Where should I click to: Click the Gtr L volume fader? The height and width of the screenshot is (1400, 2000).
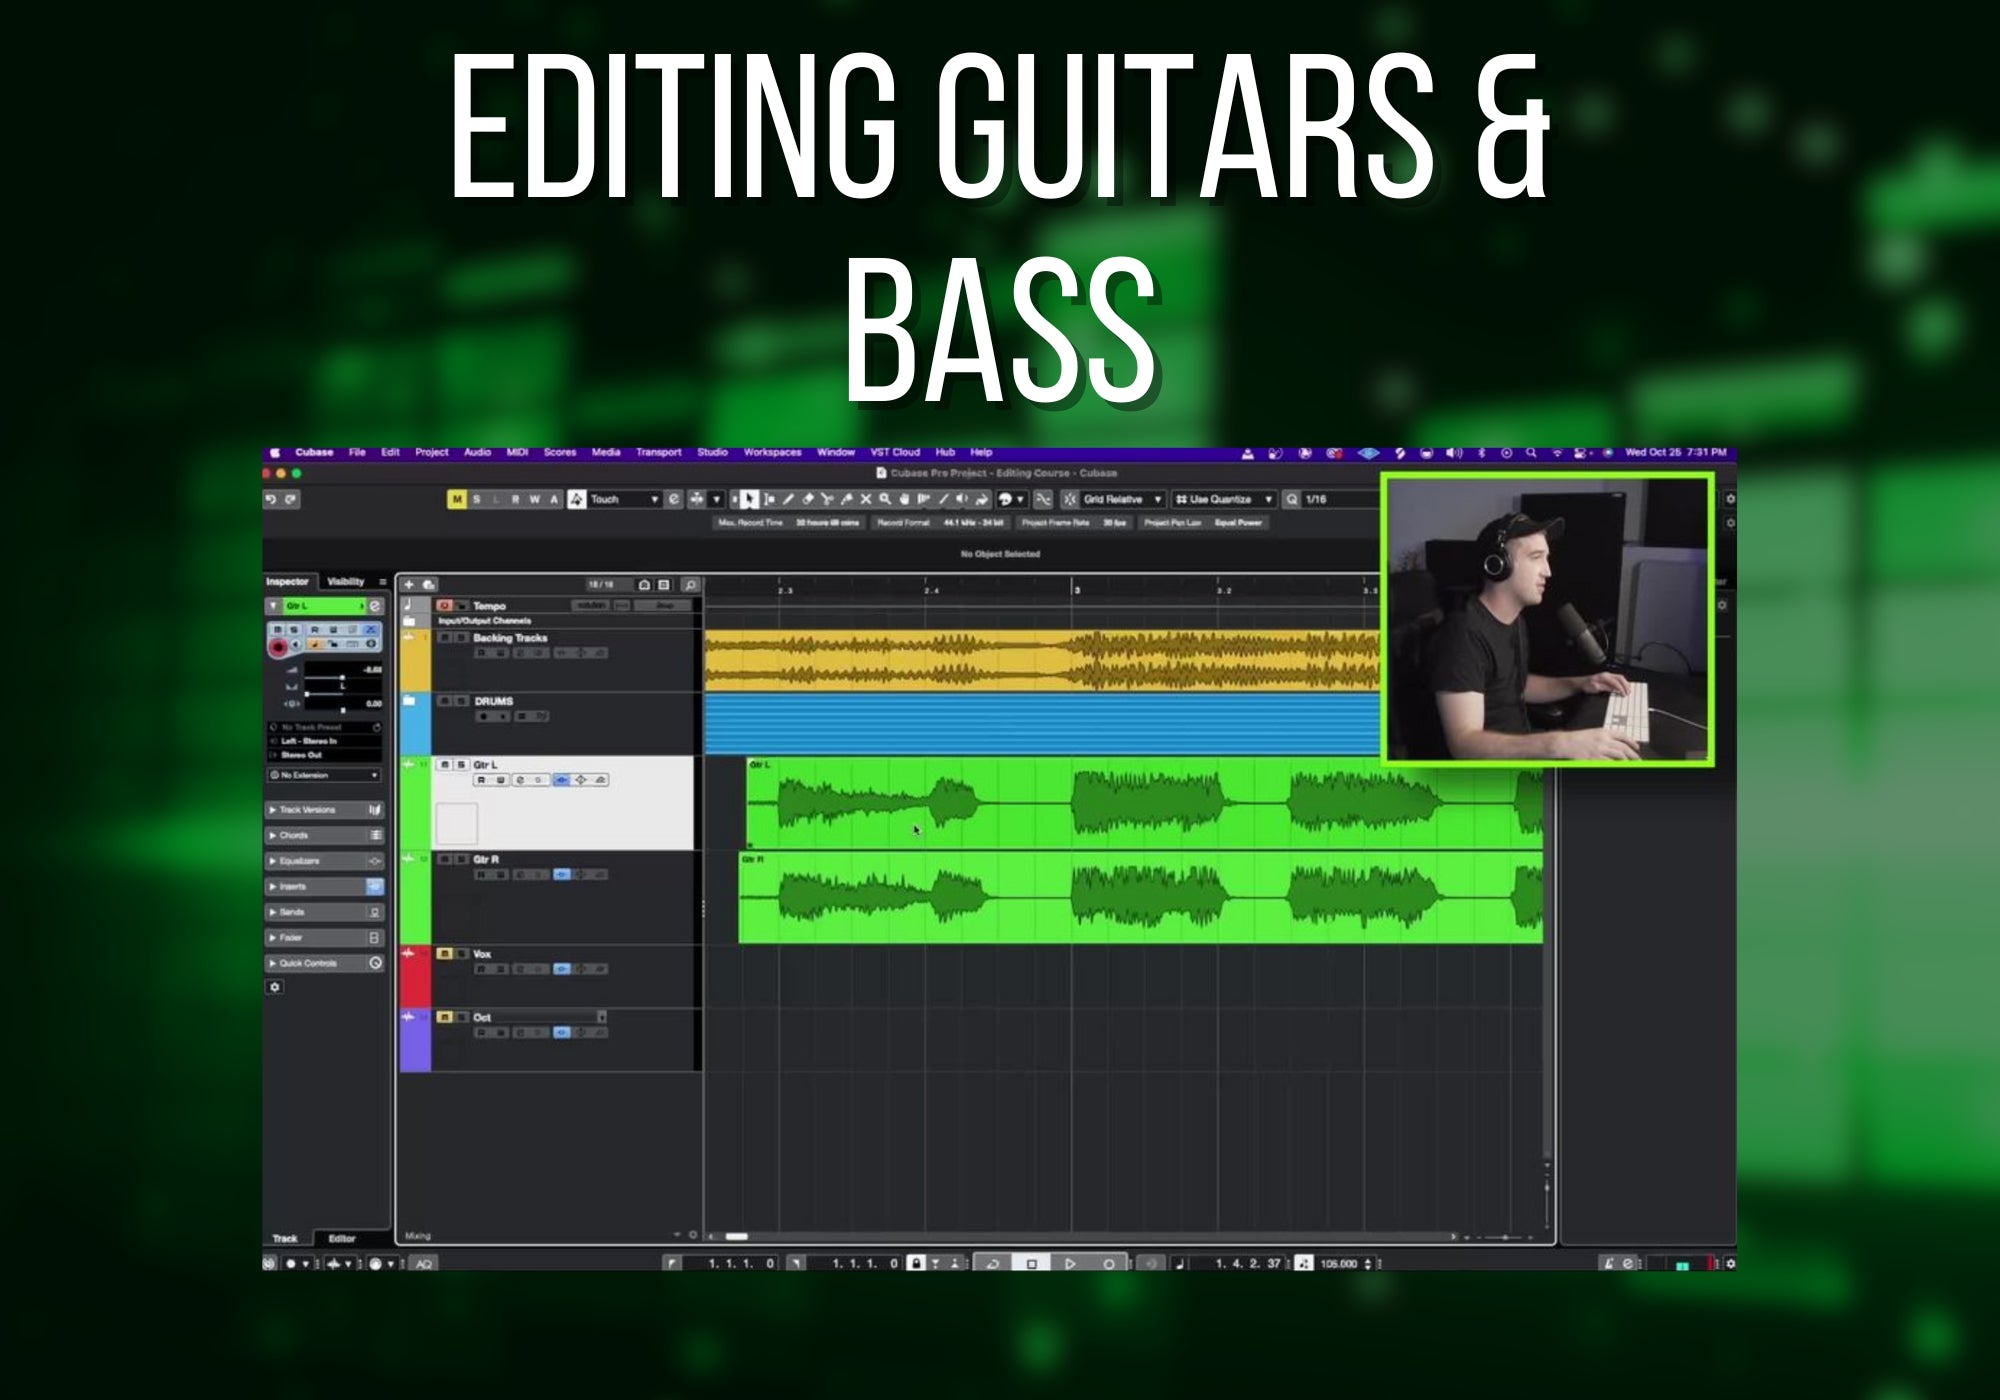coord(341,677)
